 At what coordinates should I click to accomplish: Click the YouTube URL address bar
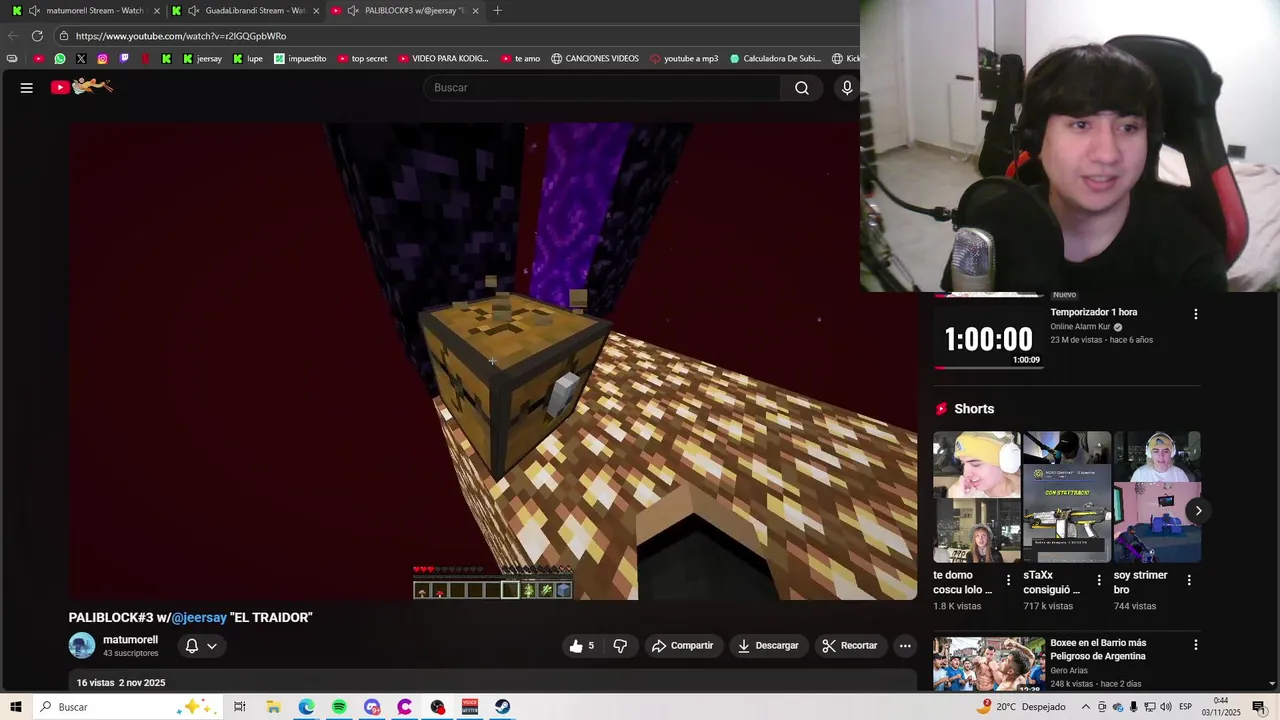(x=455, y=36)
